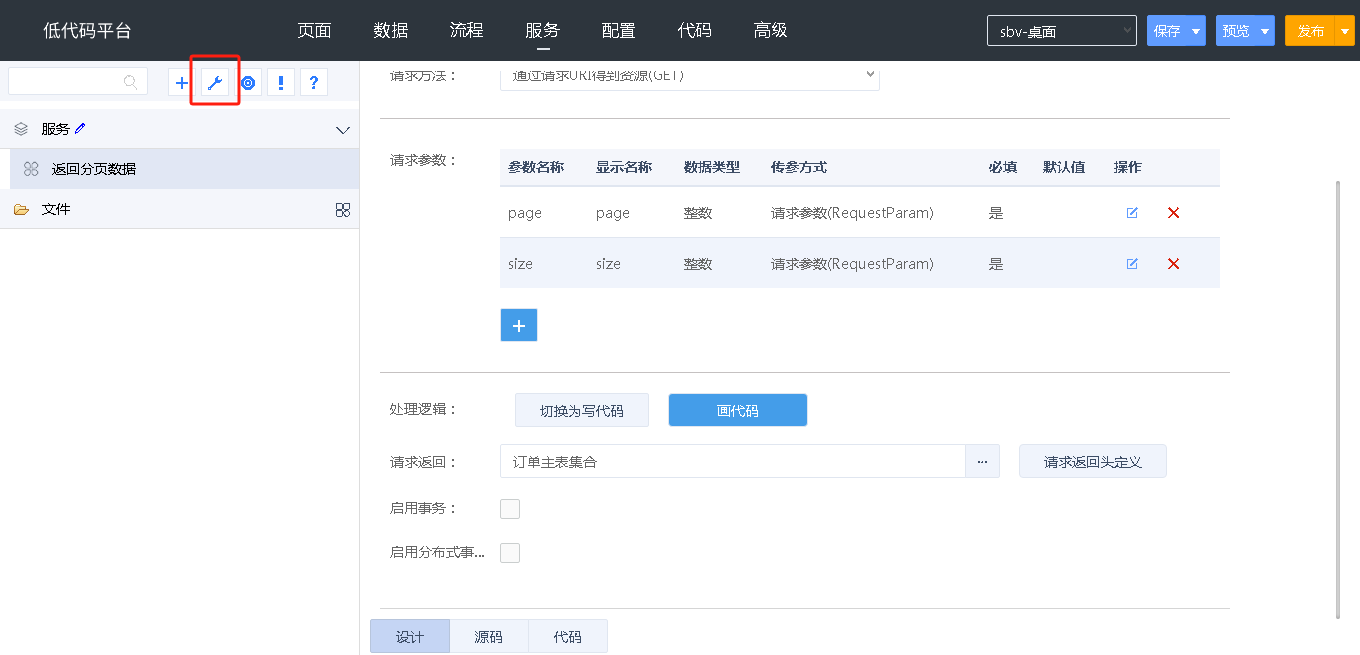Click the plus icon to add service
1360x655 pixels.
coord(181,82)
